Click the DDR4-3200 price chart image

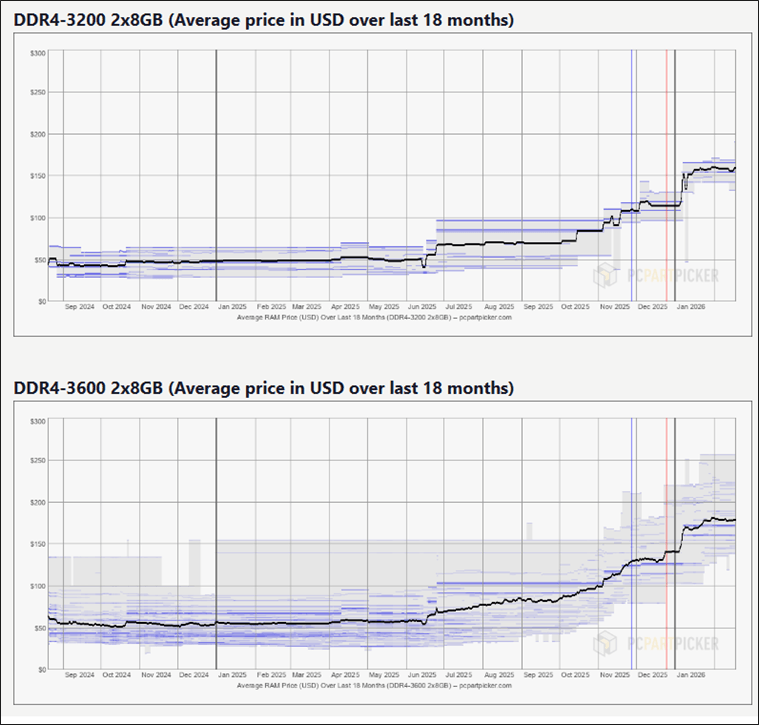point(385,185)
